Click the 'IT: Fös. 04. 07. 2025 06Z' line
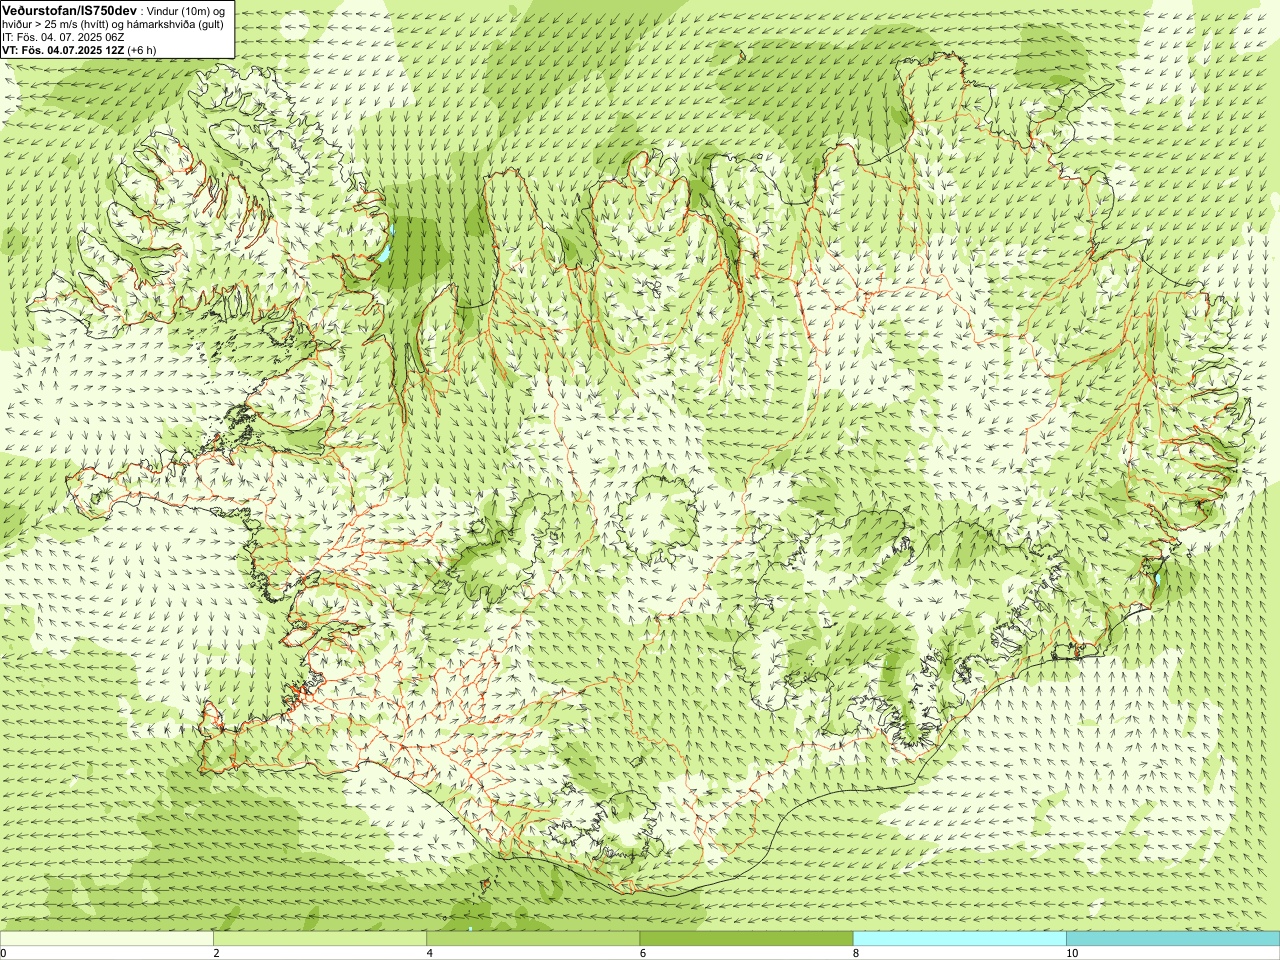This screenshot has width=1280, height=960. pyautogui.click(x=63, y=37)
